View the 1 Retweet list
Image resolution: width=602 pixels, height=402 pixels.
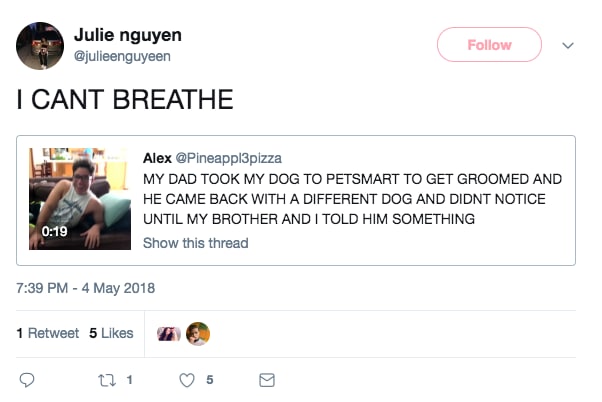(48, 333)
